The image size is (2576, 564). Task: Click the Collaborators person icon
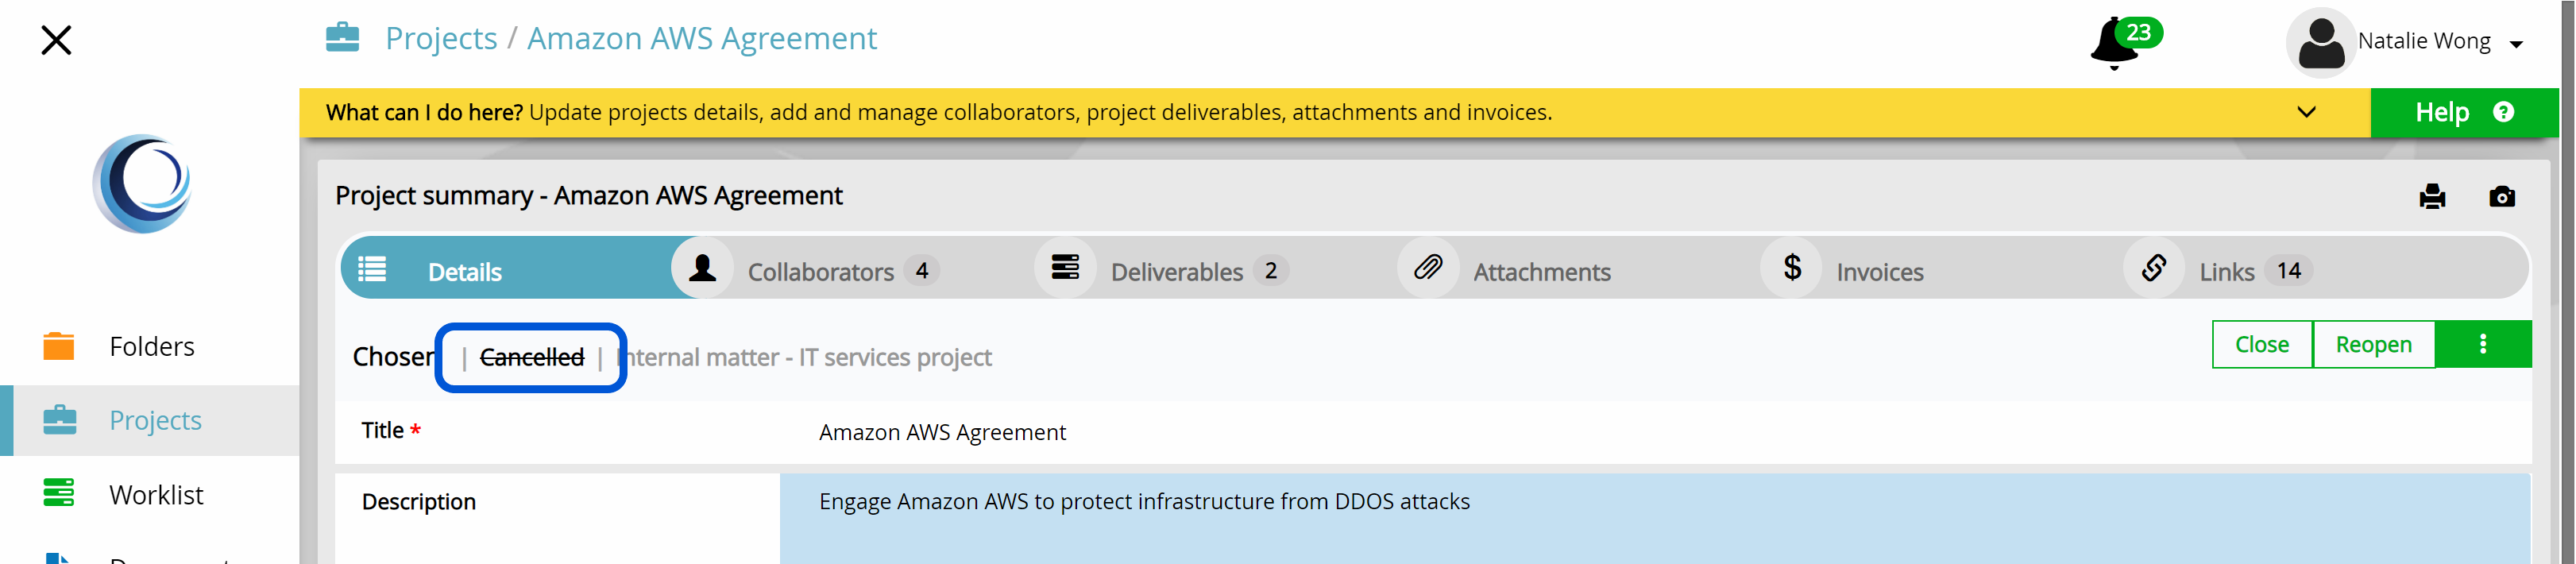coord(702,268)
